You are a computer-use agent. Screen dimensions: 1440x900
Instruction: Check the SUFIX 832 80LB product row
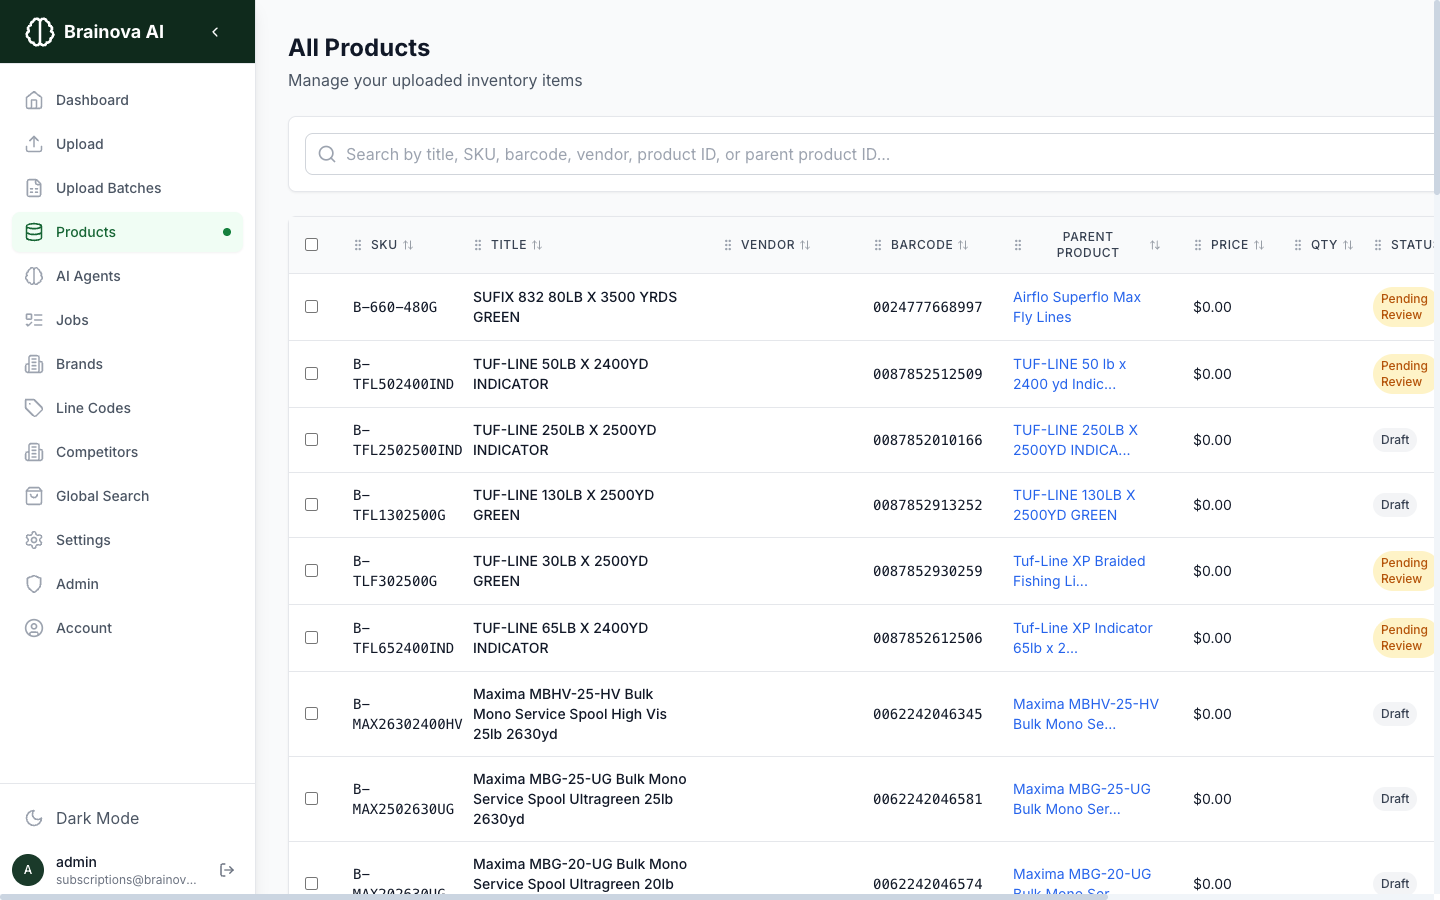(311, 307)
